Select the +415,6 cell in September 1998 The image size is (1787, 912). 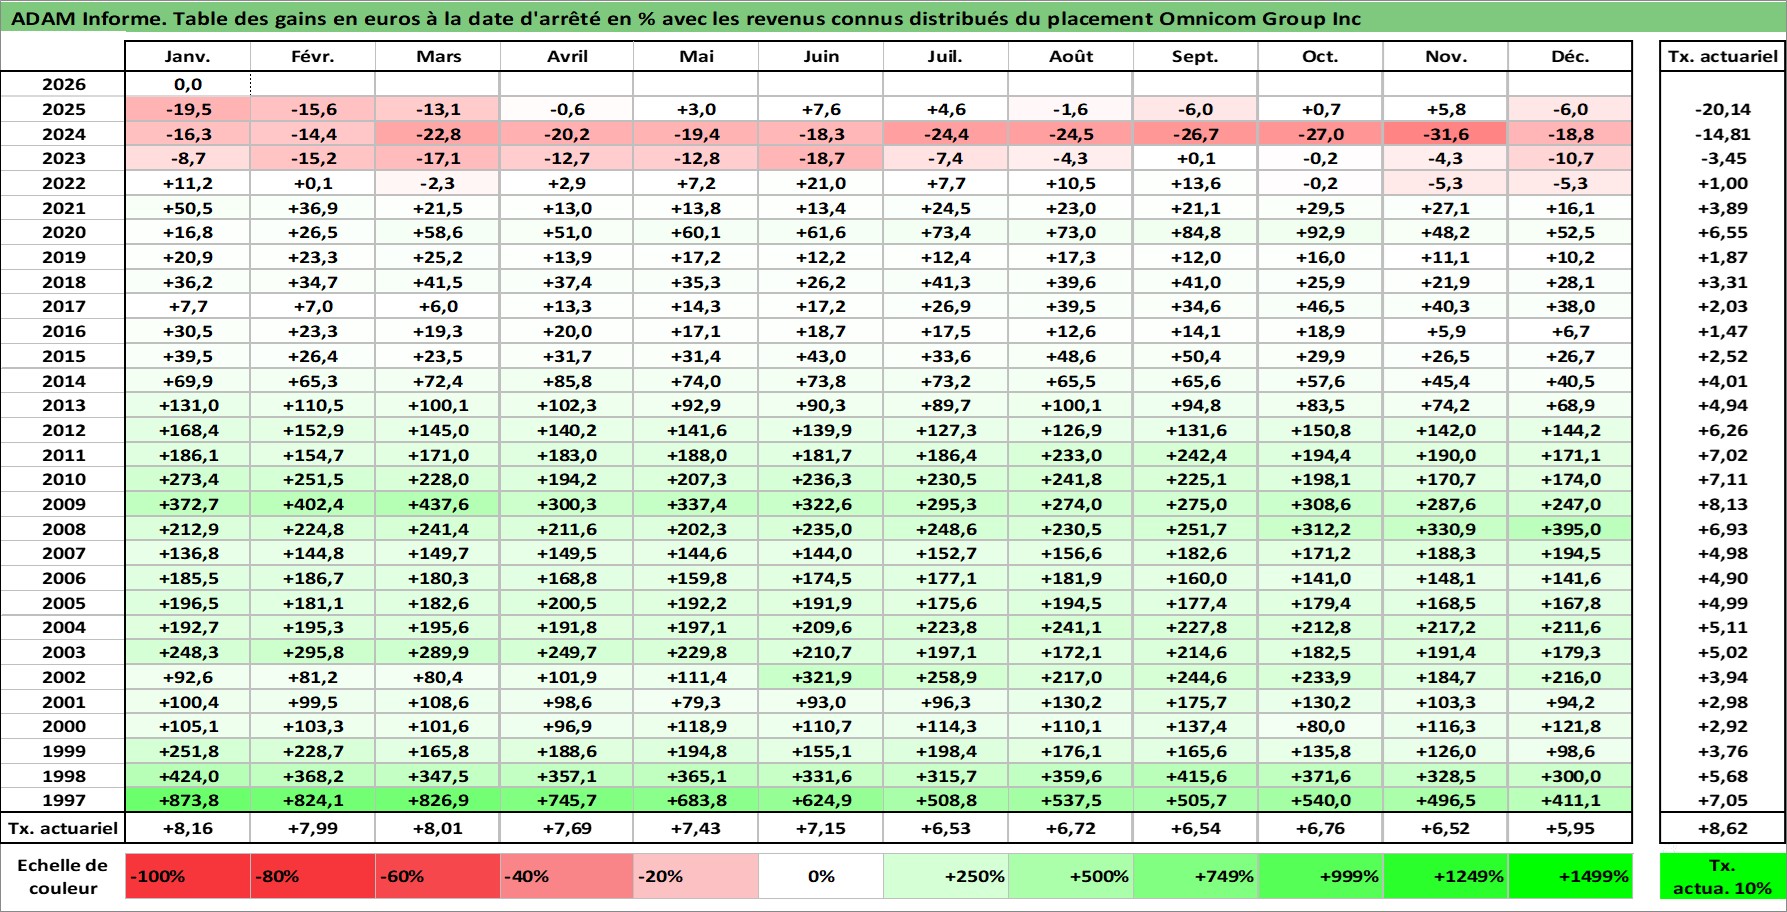pyautogui.click(x=1195, y=776)
